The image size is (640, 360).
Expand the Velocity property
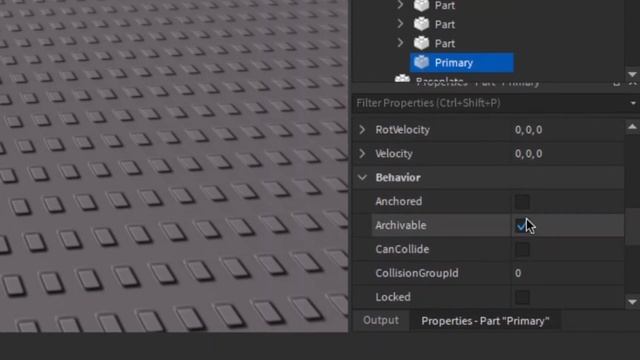362,153
